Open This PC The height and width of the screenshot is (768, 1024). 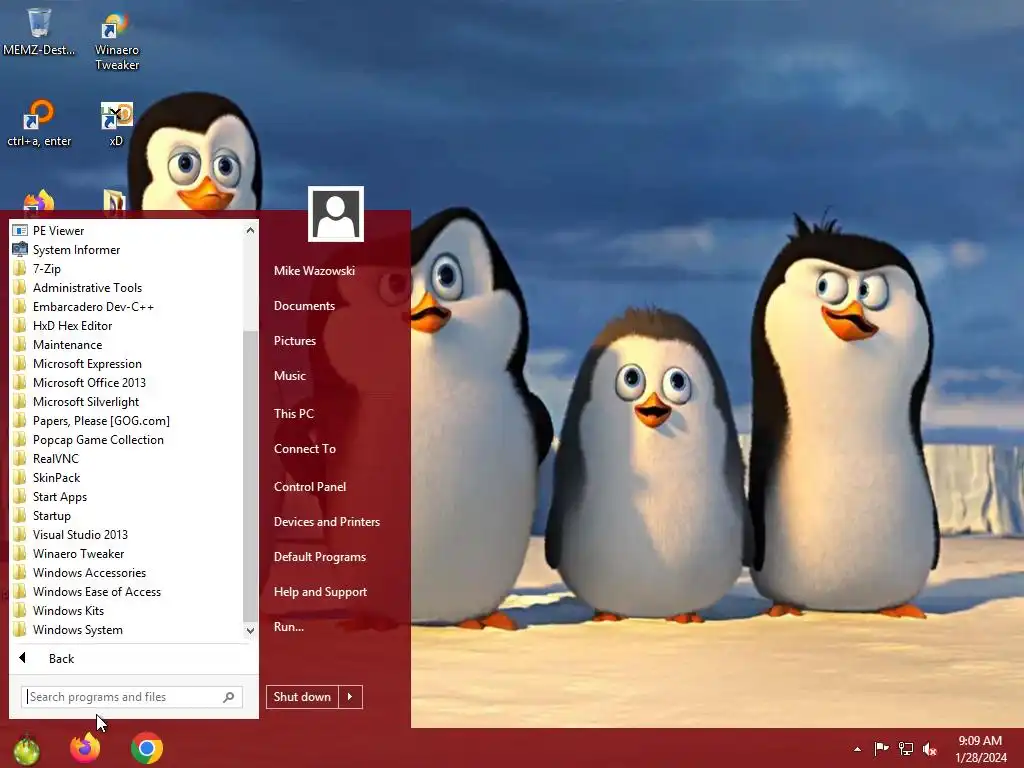coord(293,413)
